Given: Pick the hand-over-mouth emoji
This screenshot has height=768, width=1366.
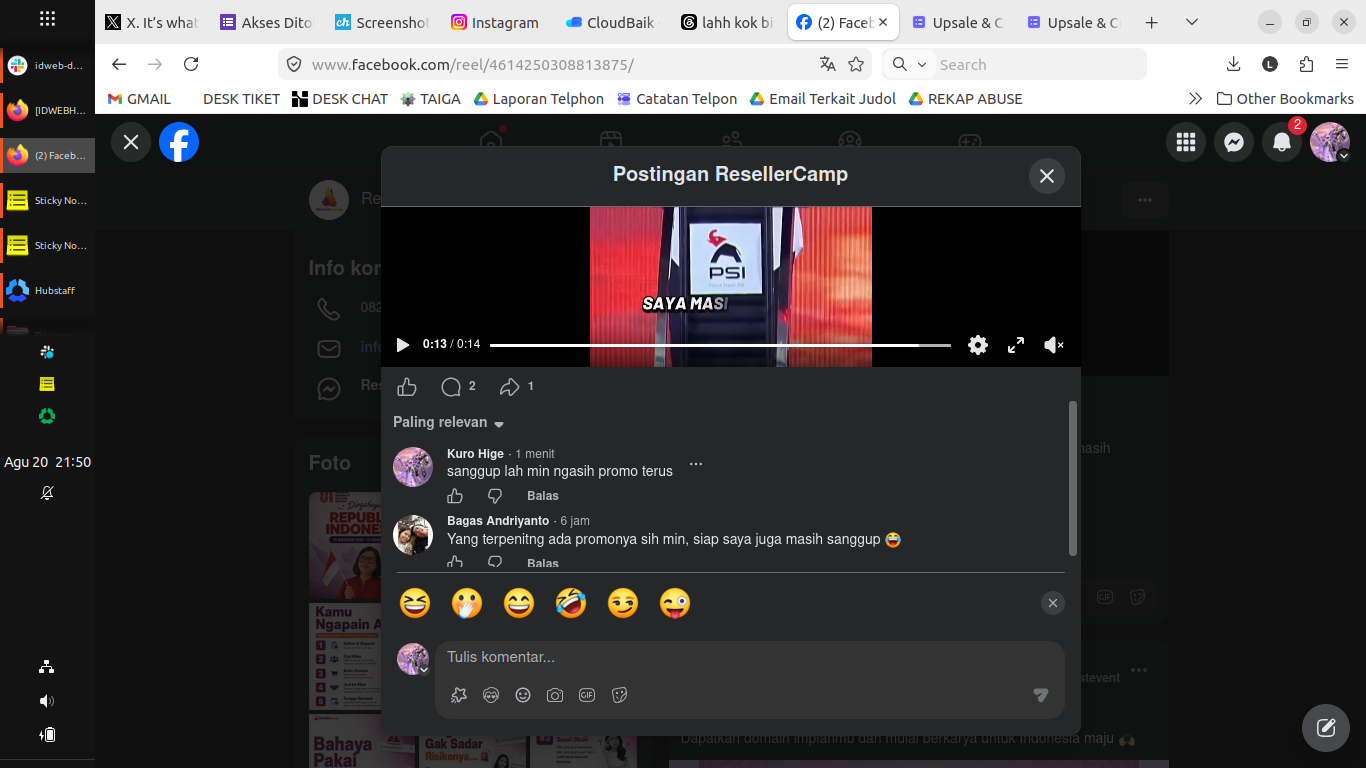Looking at the screenshot, I should (x=467, y=603).
